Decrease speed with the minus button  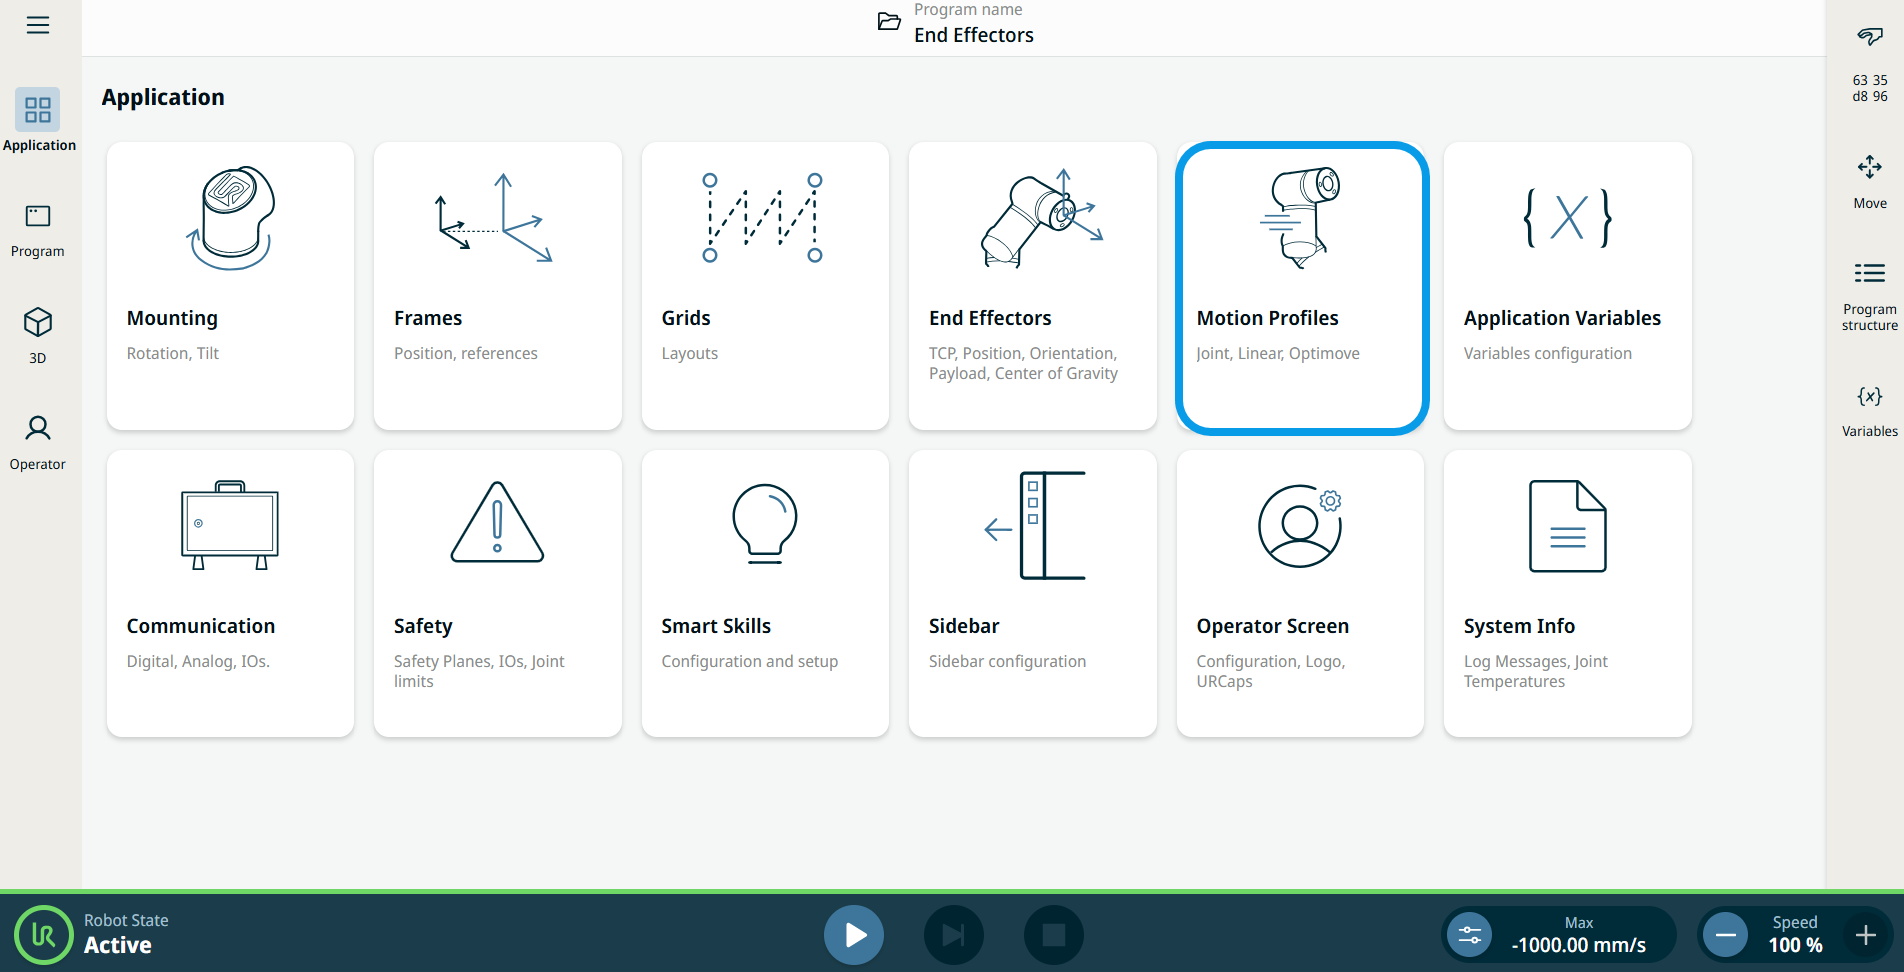pos(1725,935)
